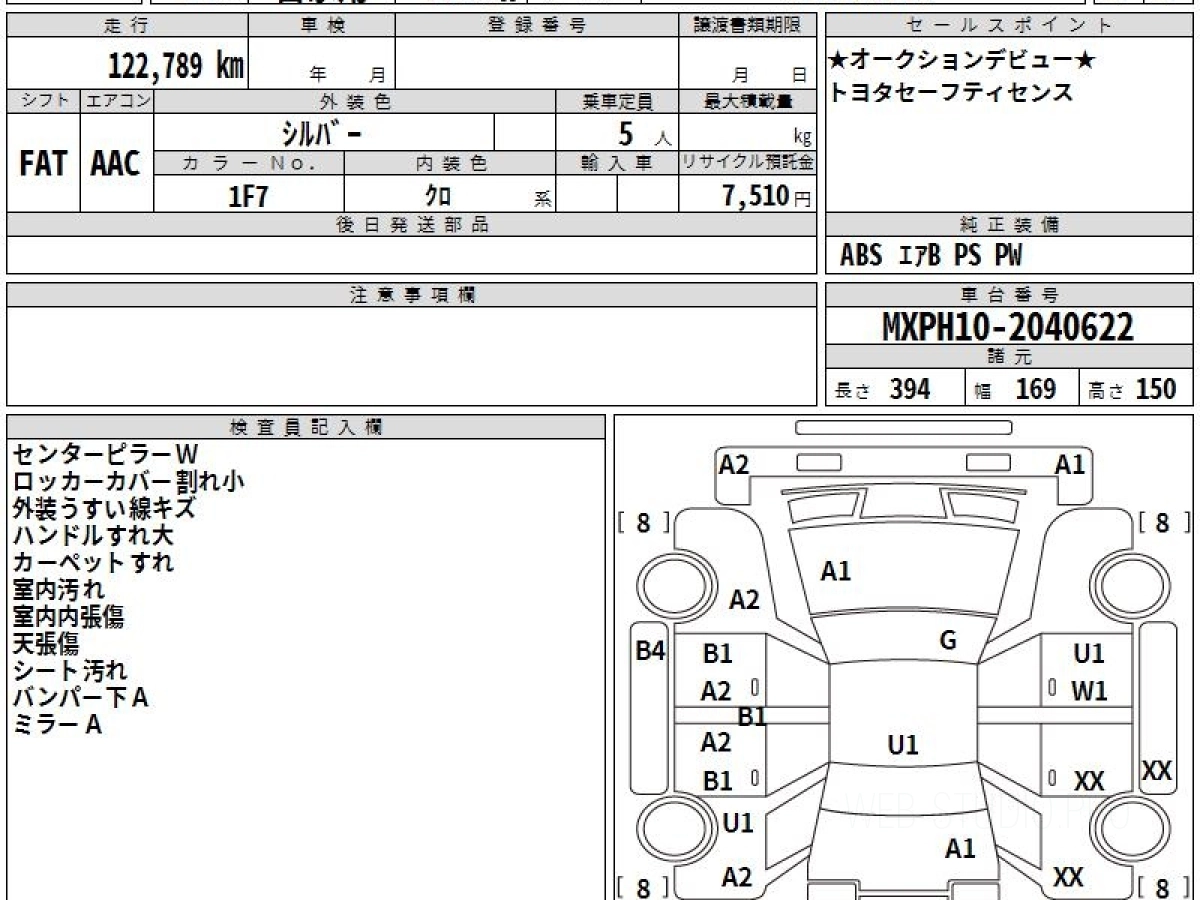Click the U1 mark on the roof
1200x900 pixels.
[x=902, y=745]
